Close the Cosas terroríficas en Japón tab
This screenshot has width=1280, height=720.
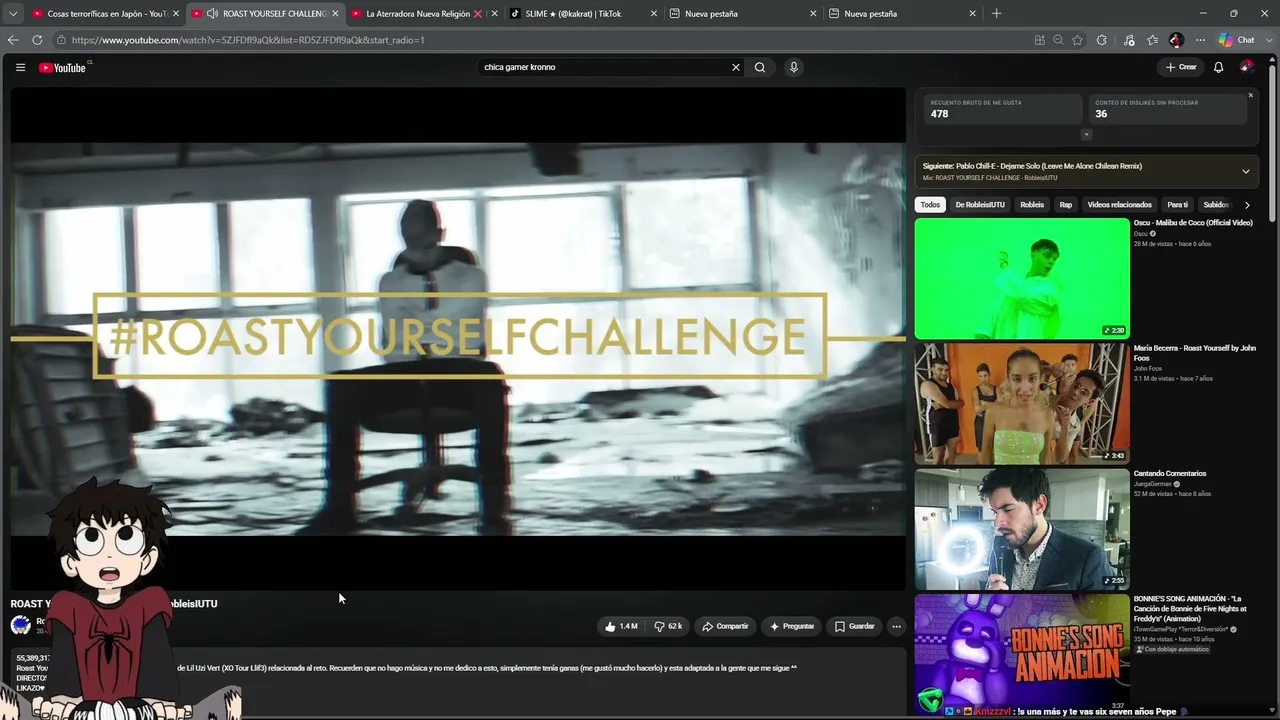176,14
